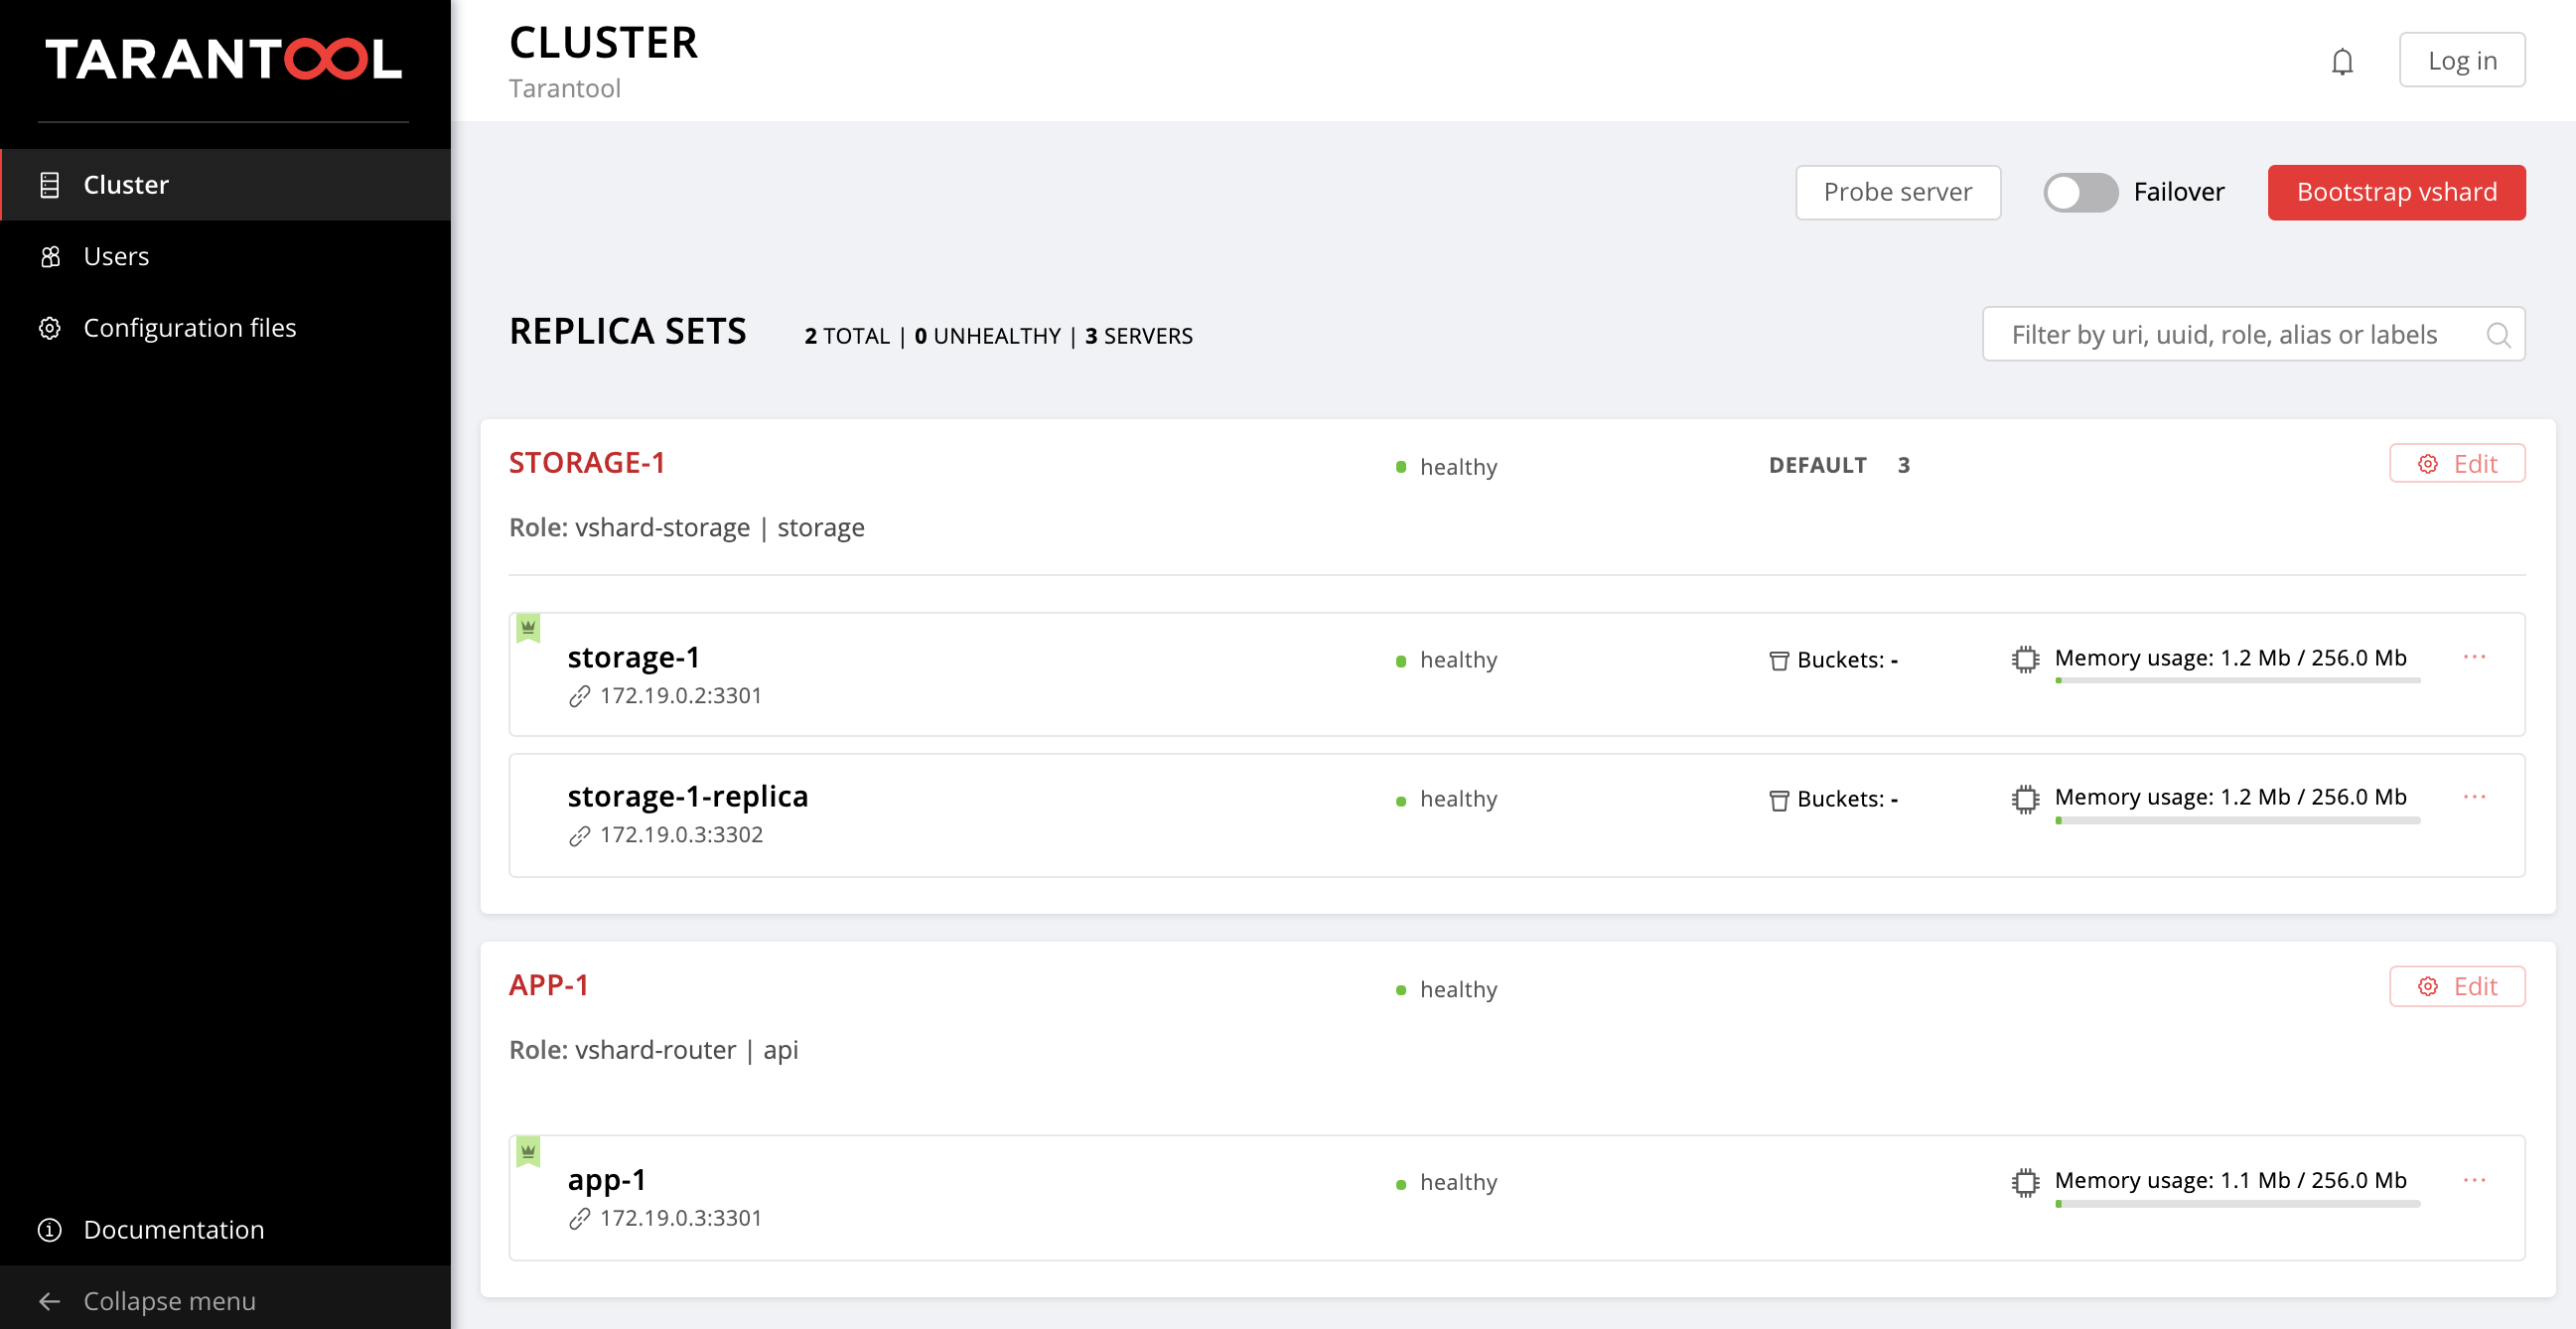Open three-dots menu for app-1 server
This screenshot has height=1329, width=2576.
(2474, 1180)
